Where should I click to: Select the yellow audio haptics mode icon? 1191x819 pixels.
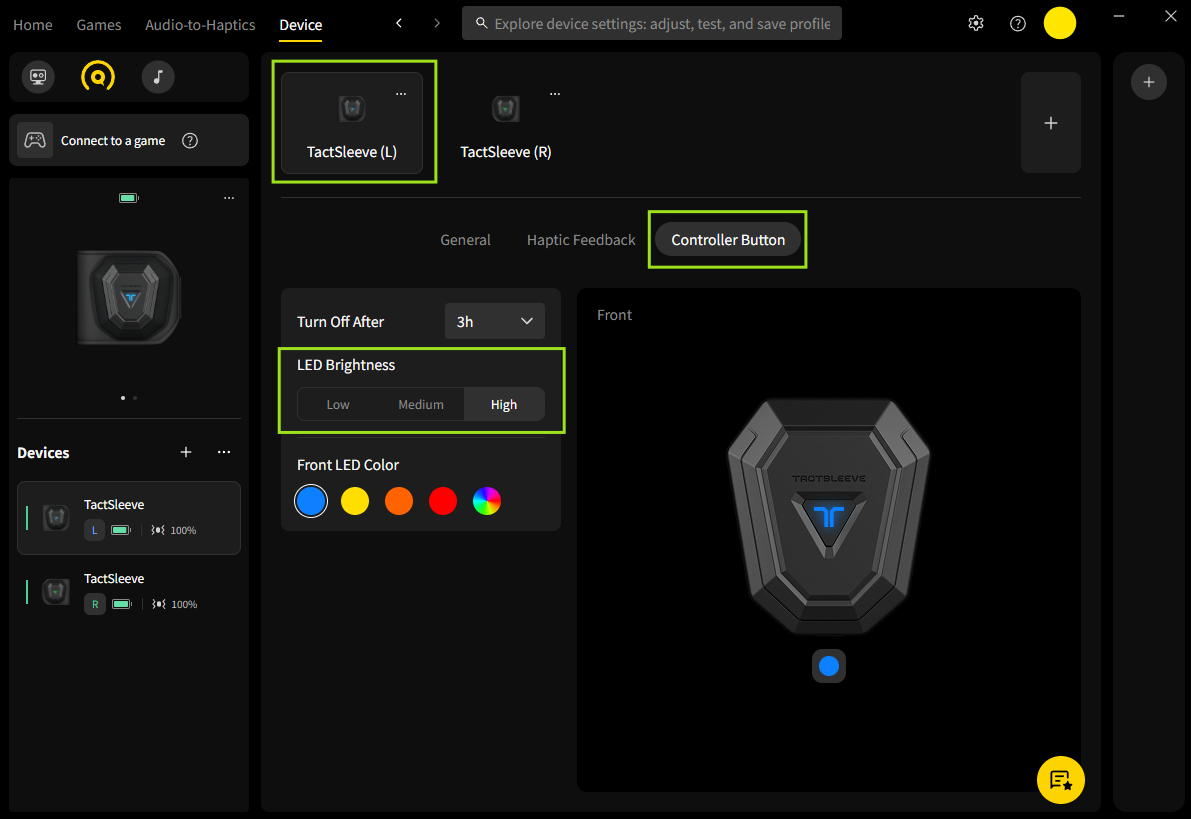(x=98, y=77)
